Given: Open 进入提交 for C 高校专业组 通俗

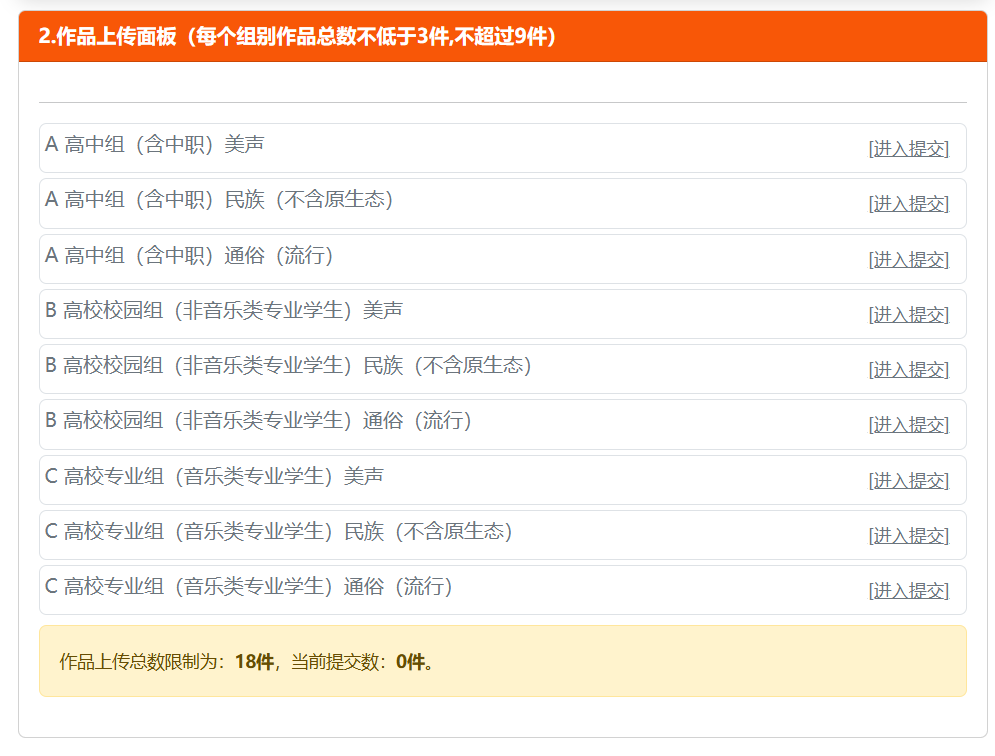Looking at the screenshot, I should tap(909, 592).
